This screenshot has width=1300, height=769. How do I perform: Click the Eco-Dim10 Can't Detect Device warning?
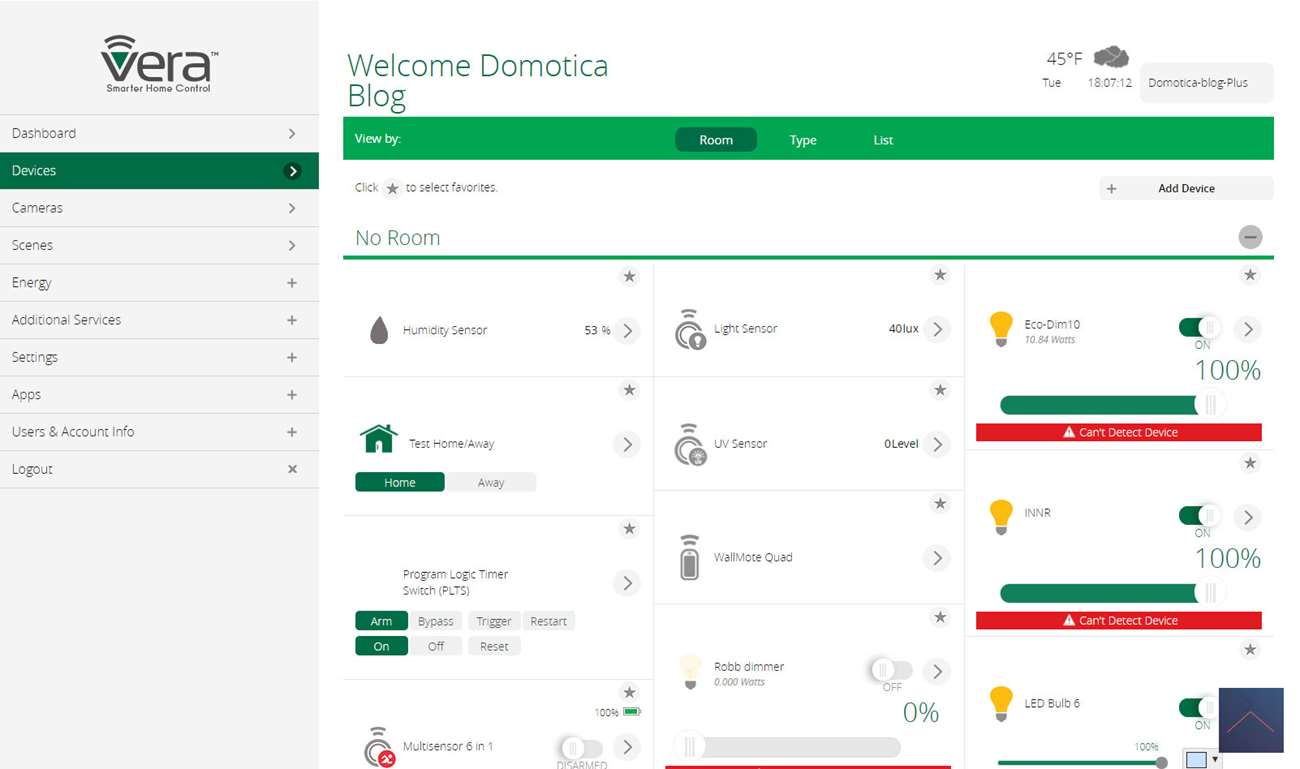click(1119, 432)
